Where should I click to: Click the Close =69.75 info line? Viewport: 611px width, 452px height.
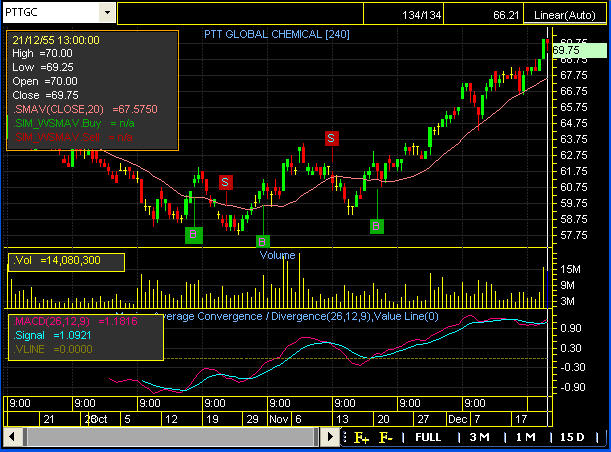pos(45,95)
